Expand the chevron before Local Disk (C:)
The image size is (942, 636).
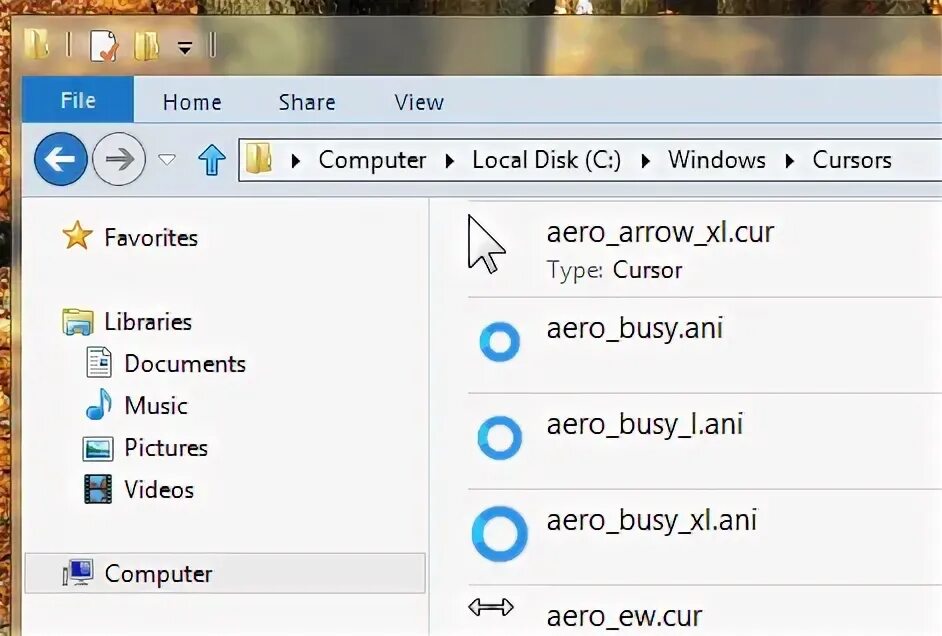[x=449, y=161]
